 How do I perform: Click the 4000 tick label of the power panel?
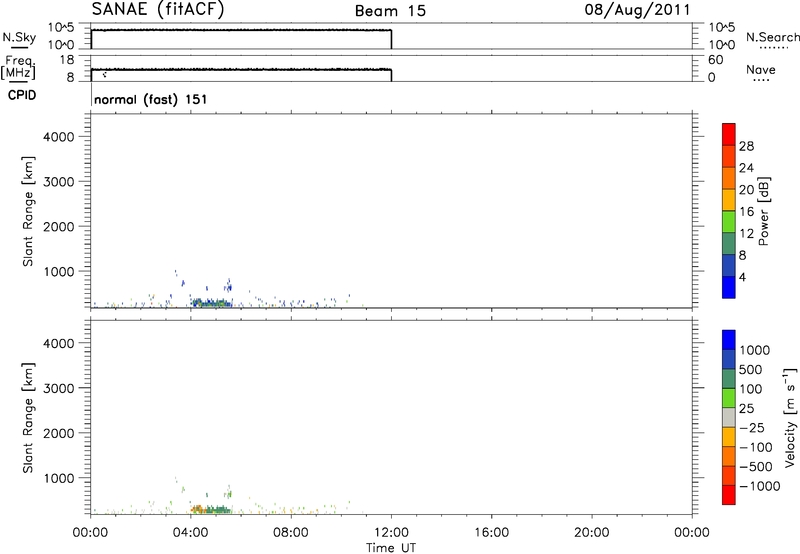pos(59,137)
